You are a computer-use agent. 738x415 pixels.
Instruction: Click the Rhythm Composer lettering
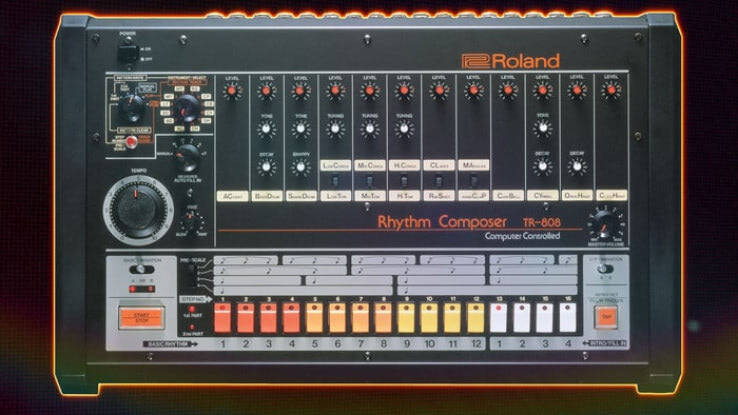[442, 222]
